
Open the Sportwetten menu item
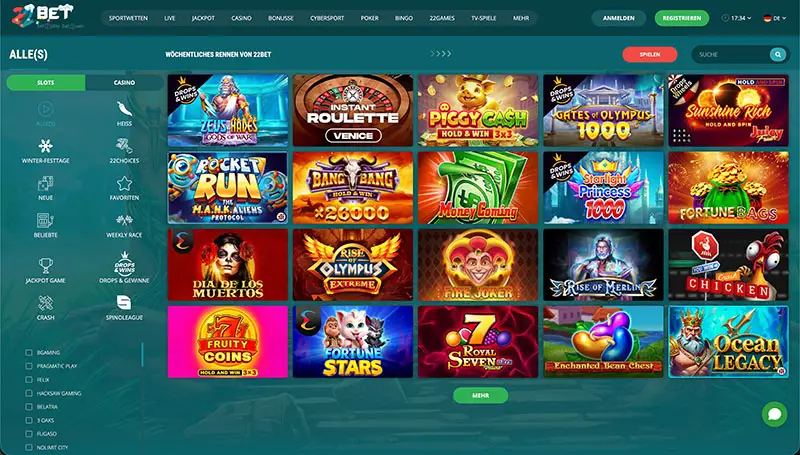(128, 18)
